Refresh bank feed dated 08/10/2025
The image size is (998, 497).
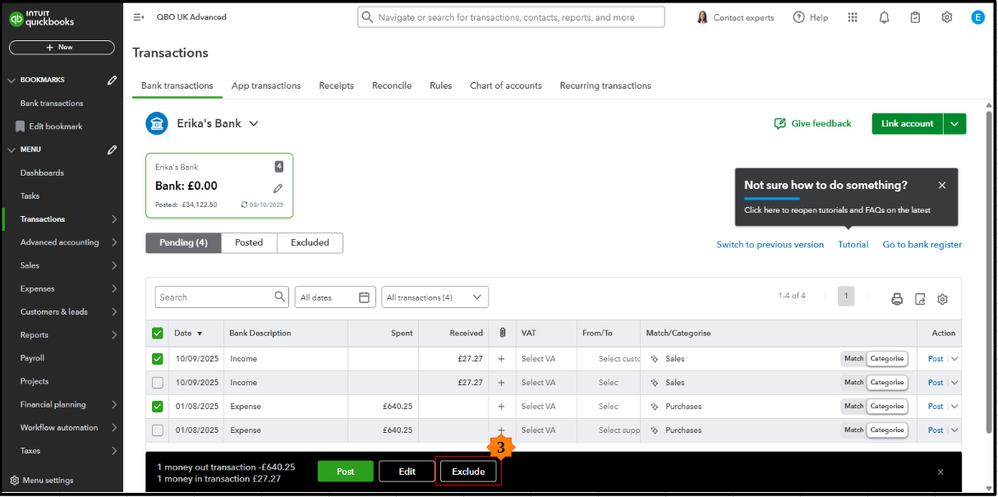point(244,205)
